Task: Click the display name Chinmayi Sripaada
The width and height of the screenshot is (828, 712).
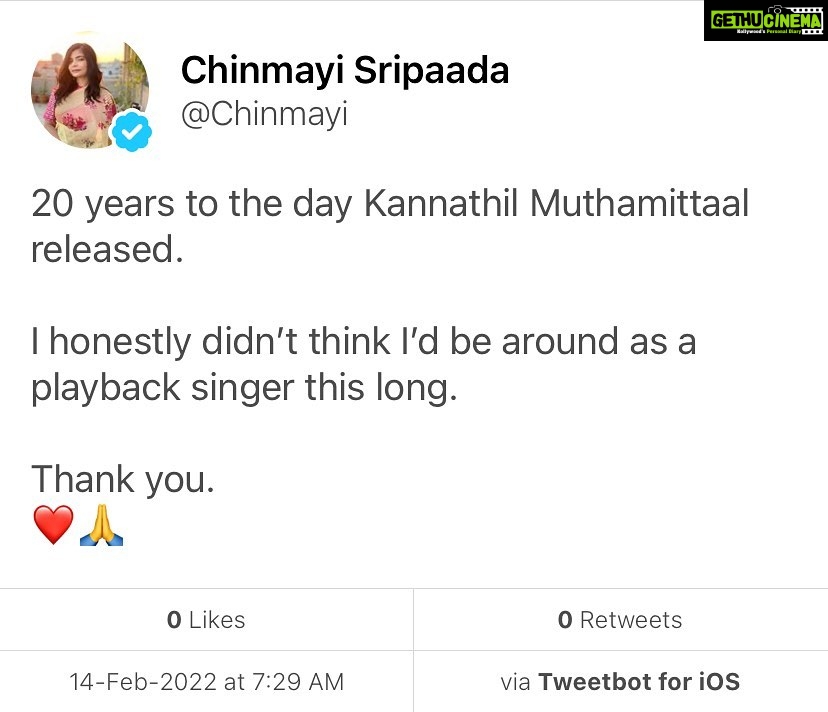Action: pyautogui.click(x=344, y=71)
